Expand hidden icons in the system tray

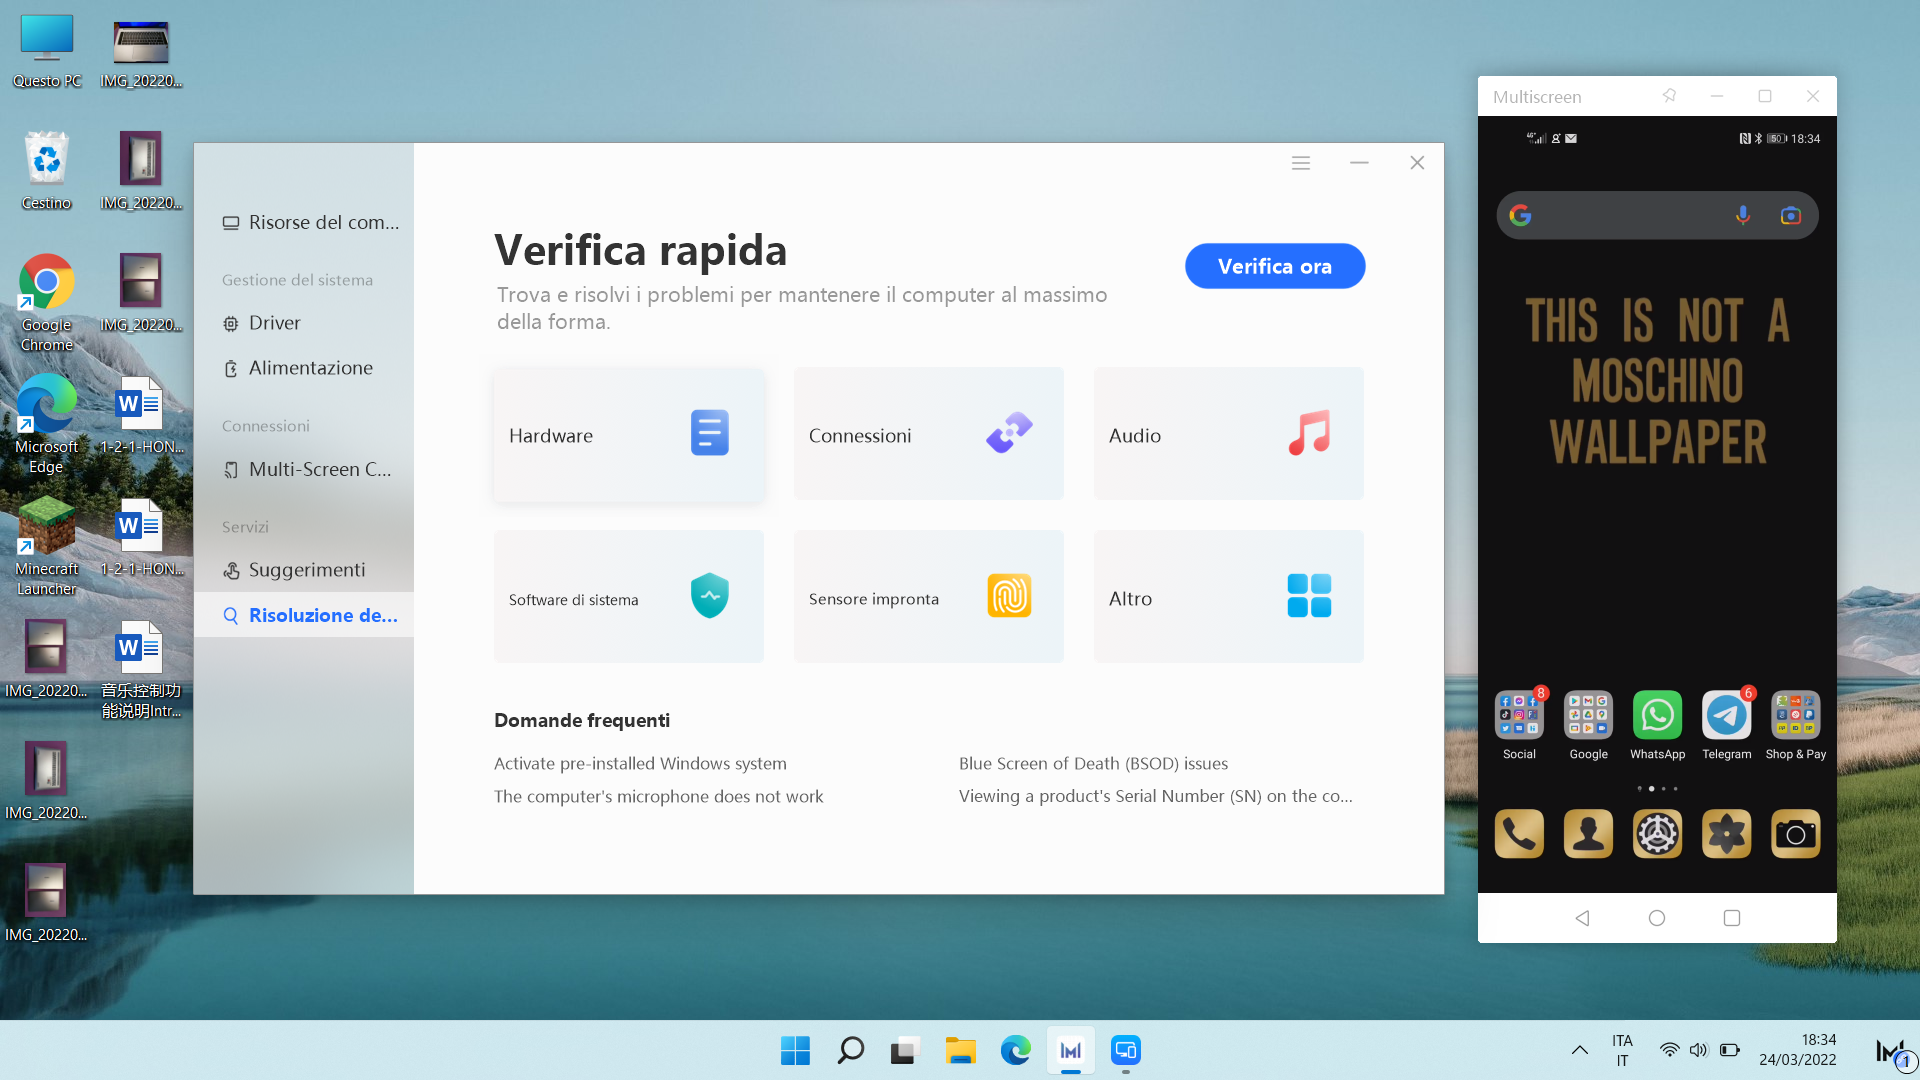(x=1579, y=1050)
